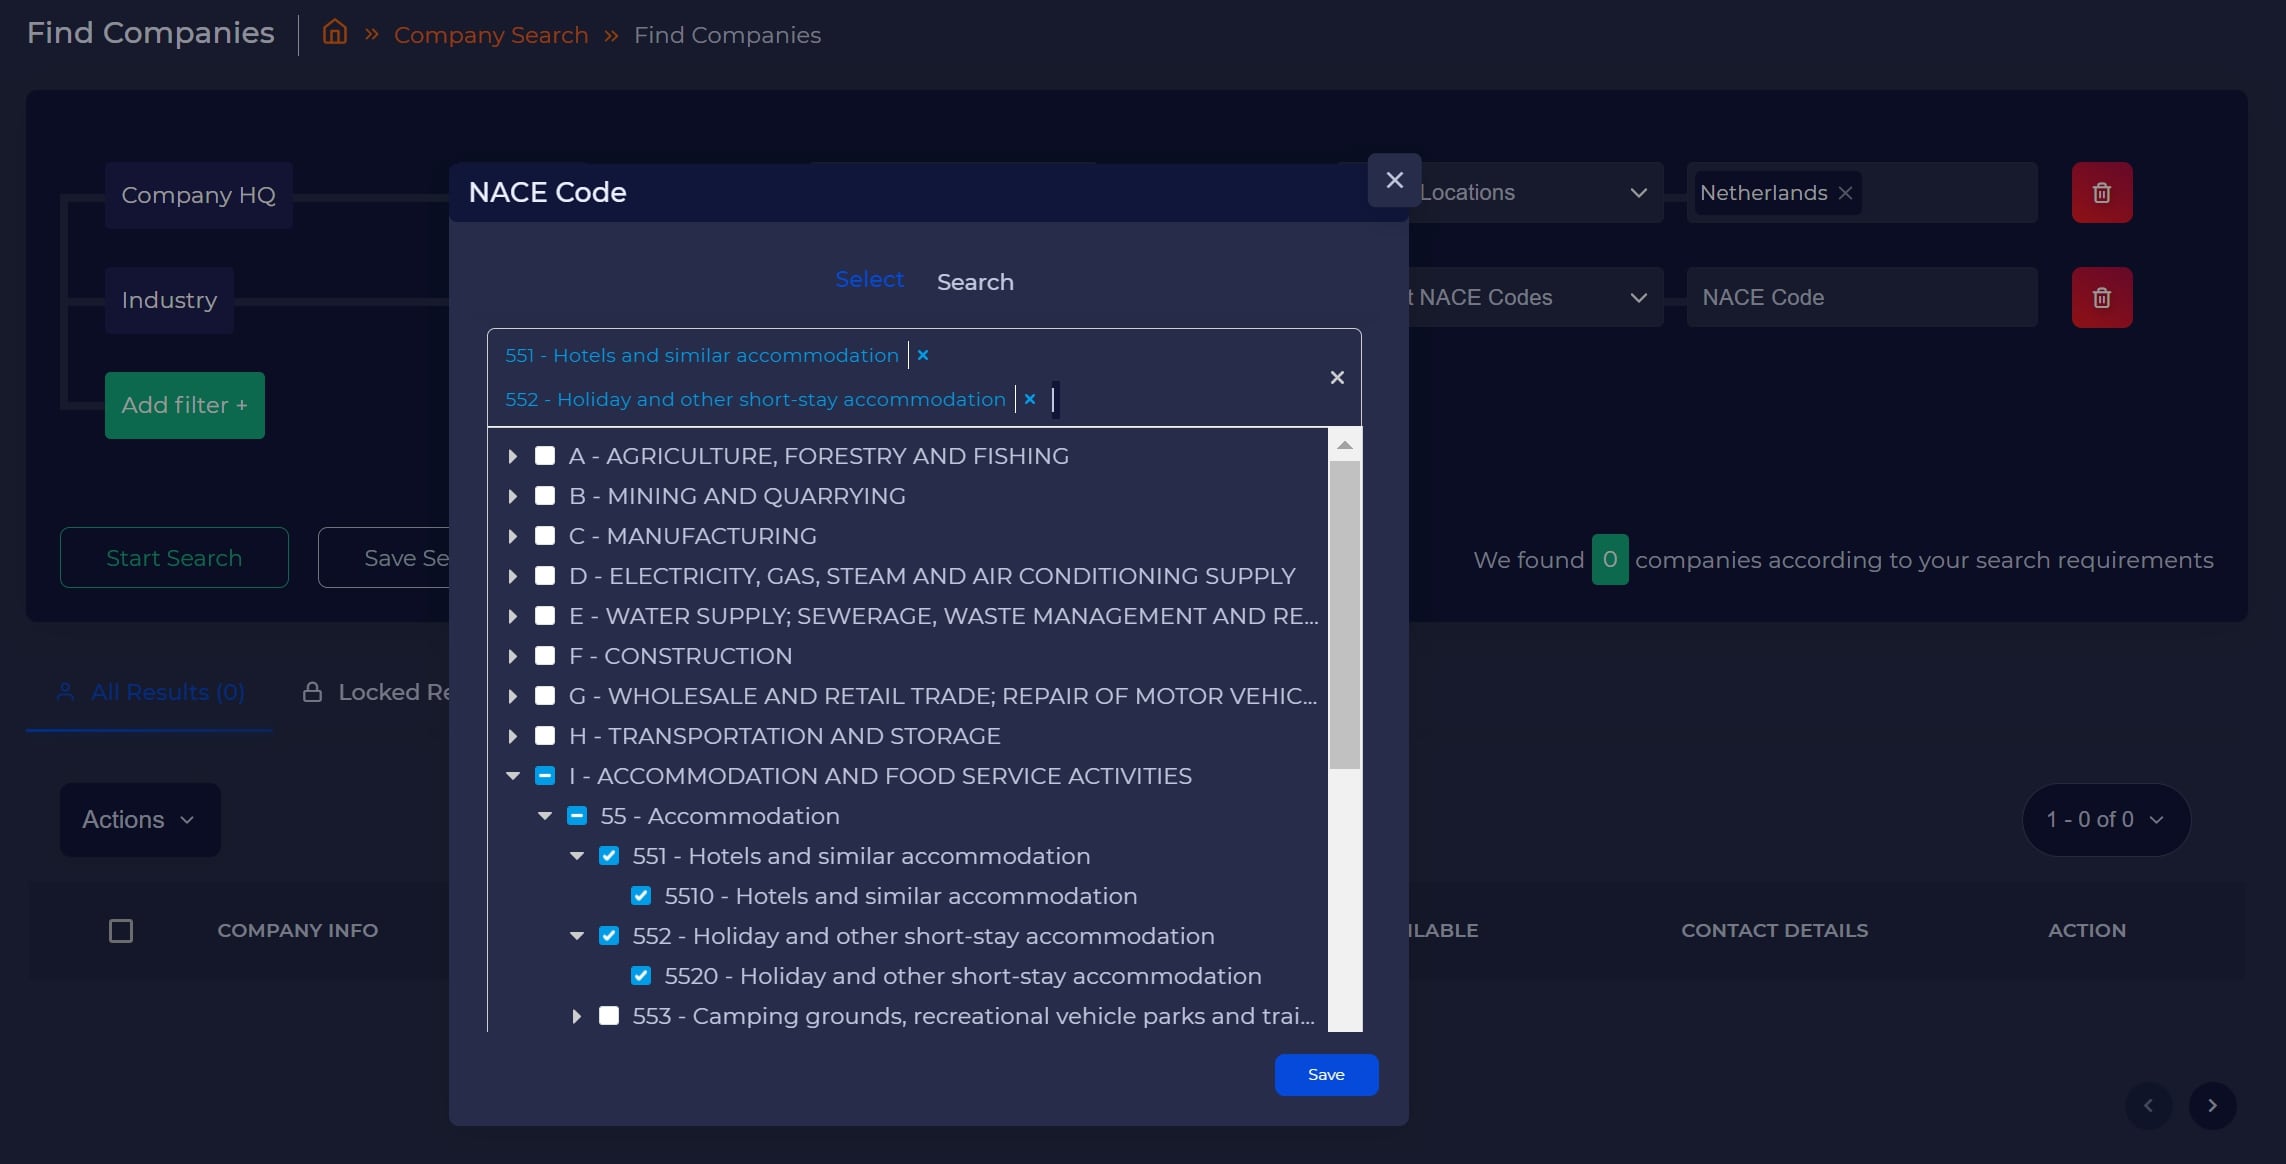Delete the Industry filter row
The image size is (2286, 1164).
point(2101,298)
